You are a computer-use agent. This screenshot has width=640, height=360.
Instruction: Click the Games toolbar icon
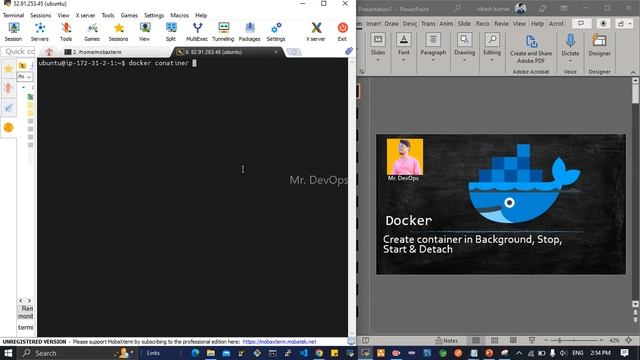(x=92, y=32)
